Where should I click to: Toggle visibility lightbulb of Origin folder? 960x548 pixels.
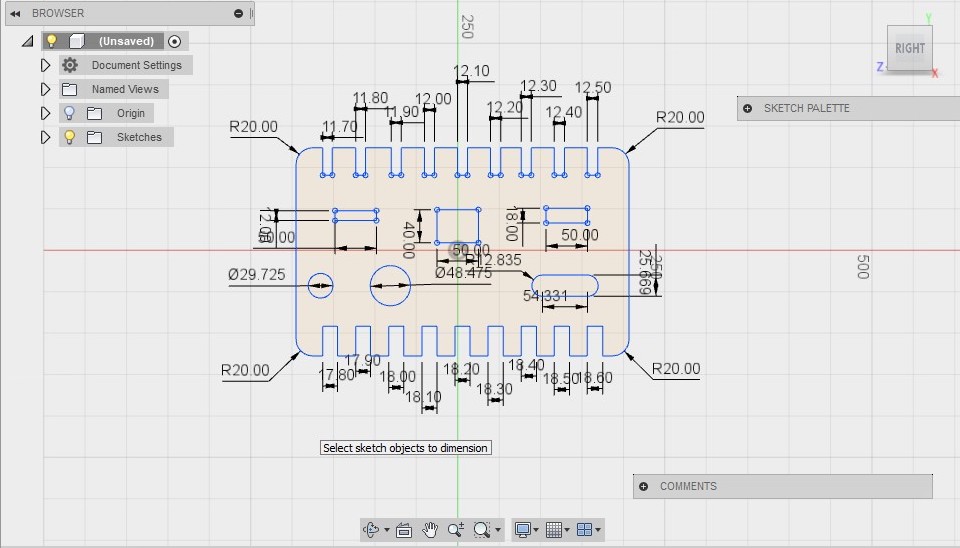[x=70, y=113]
